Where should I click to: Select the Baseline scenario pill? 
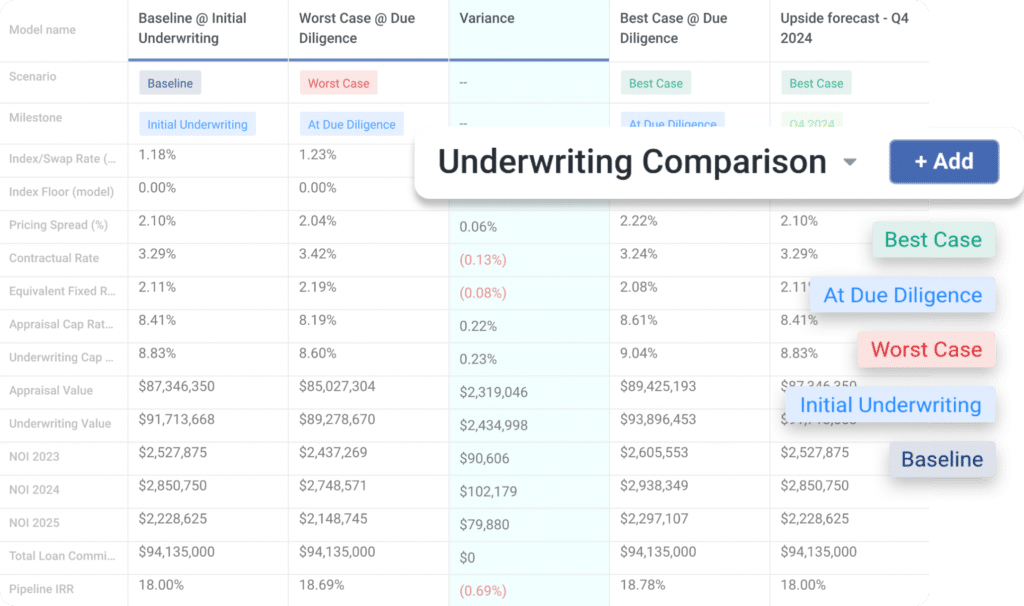point(169,83)
